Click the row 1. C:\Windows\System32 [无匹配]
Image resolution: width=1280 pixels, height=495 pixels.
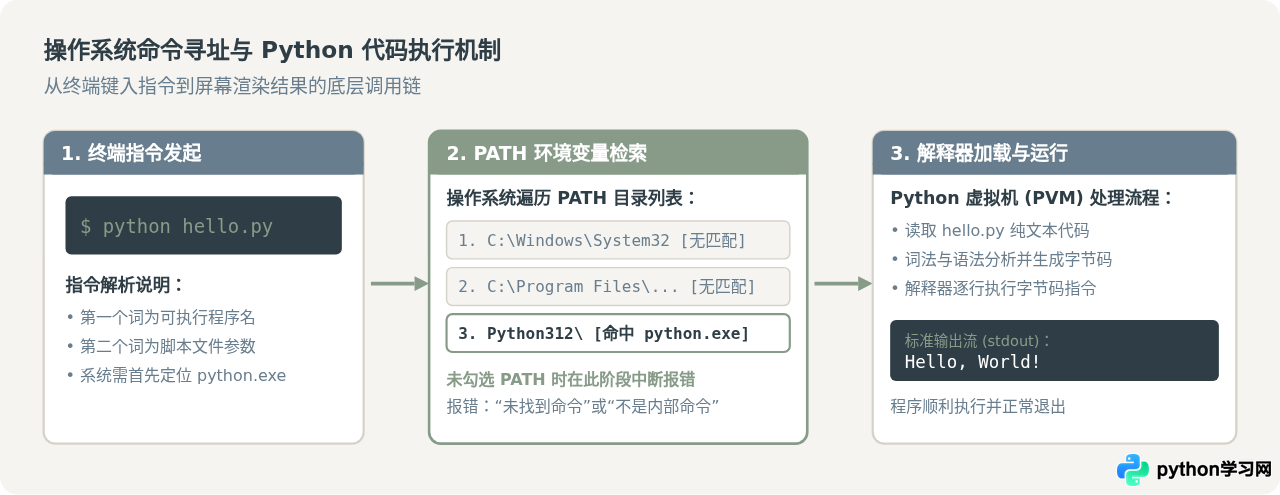pyautogui.click(x=618, y=240)
